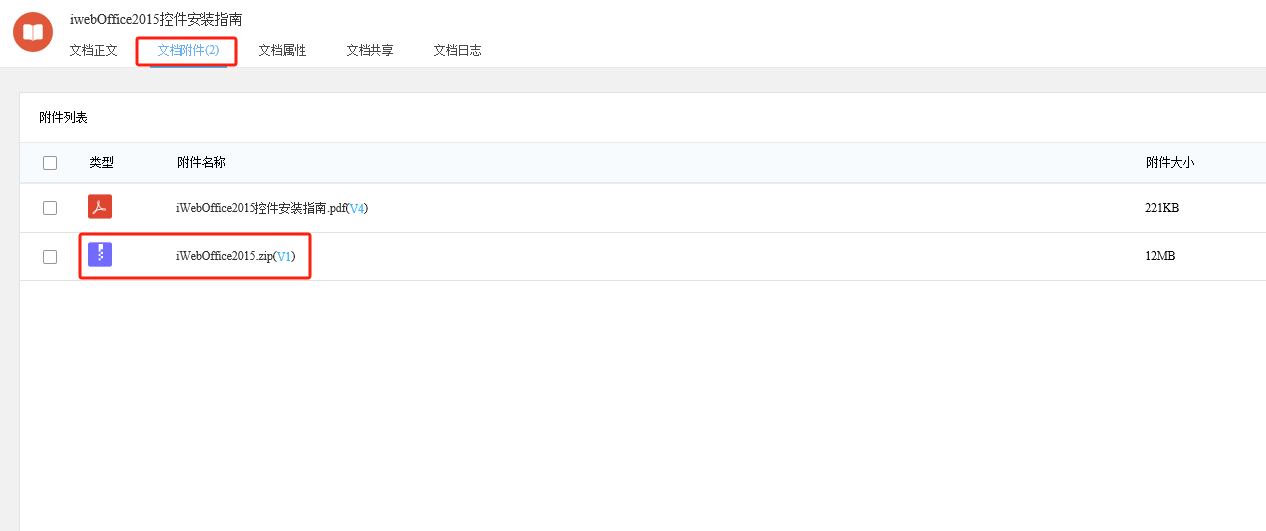Toggle the select-all checkbox in table header
The width and height of the screenshot is (1266, 531).
click(x=50, y=163)
